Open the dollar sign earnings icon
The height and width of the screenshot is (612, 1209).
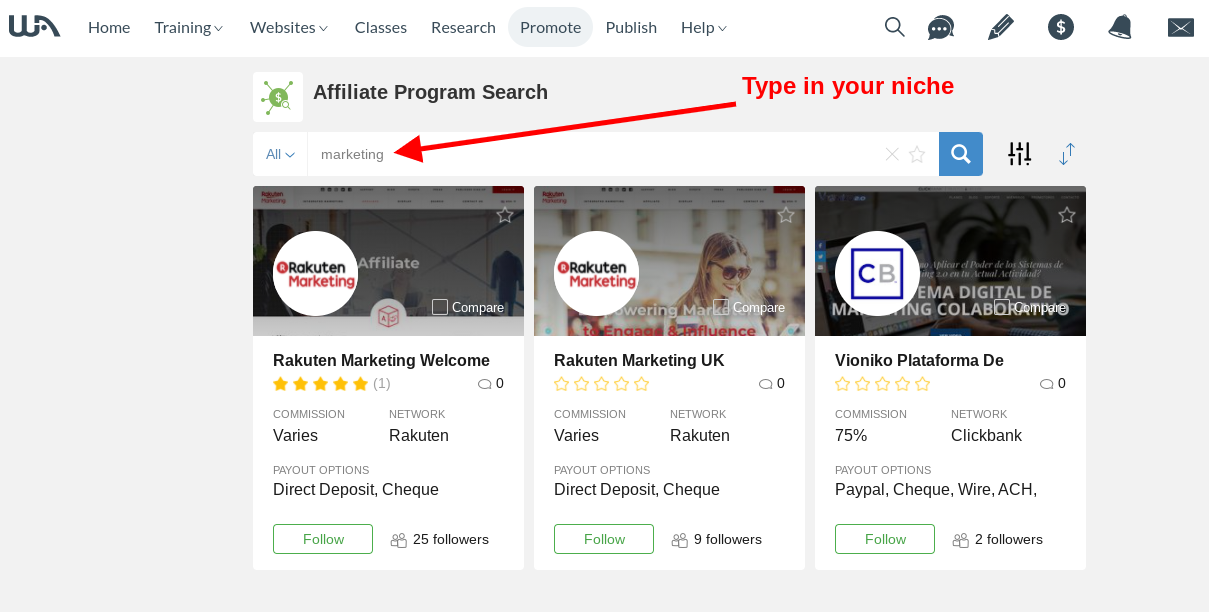[x=1061, y=27]
